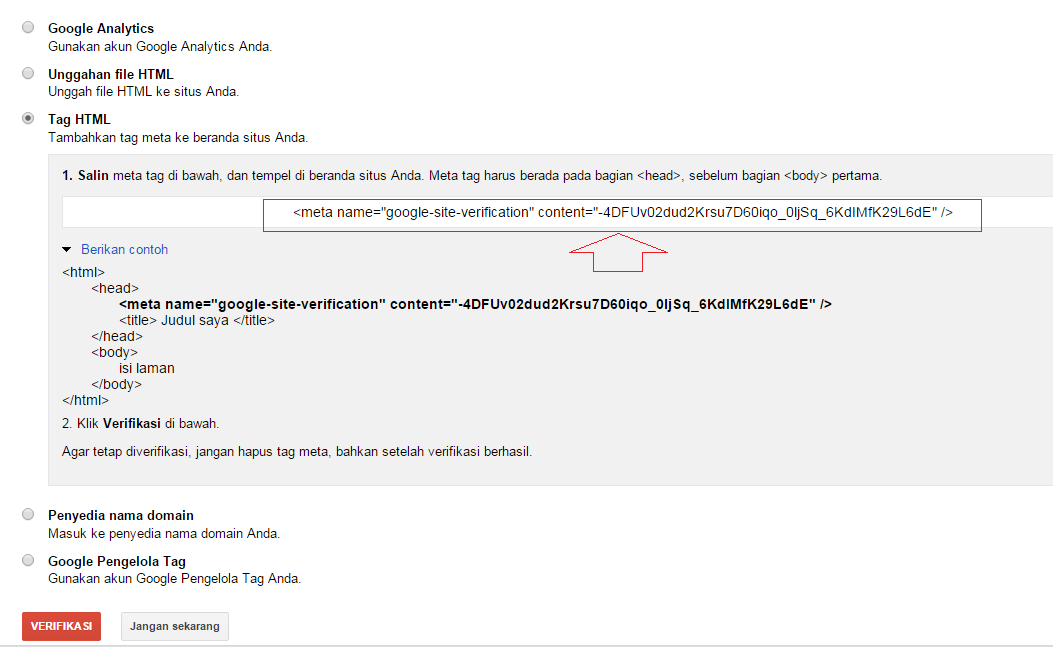Click the bold Google Pengelola Tag label

(x=117, y=562)
